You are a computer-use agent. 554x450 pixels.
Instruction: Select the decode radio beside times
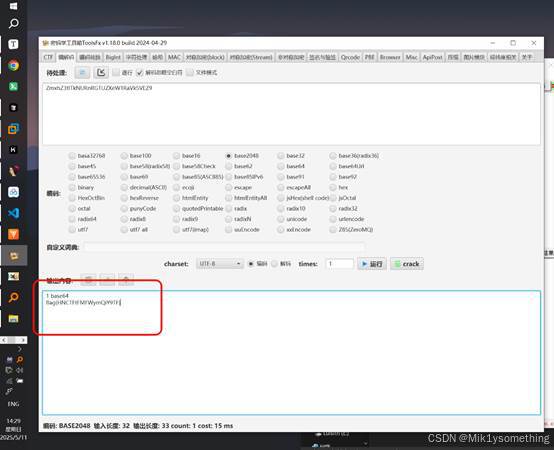(x=275, y=264)
